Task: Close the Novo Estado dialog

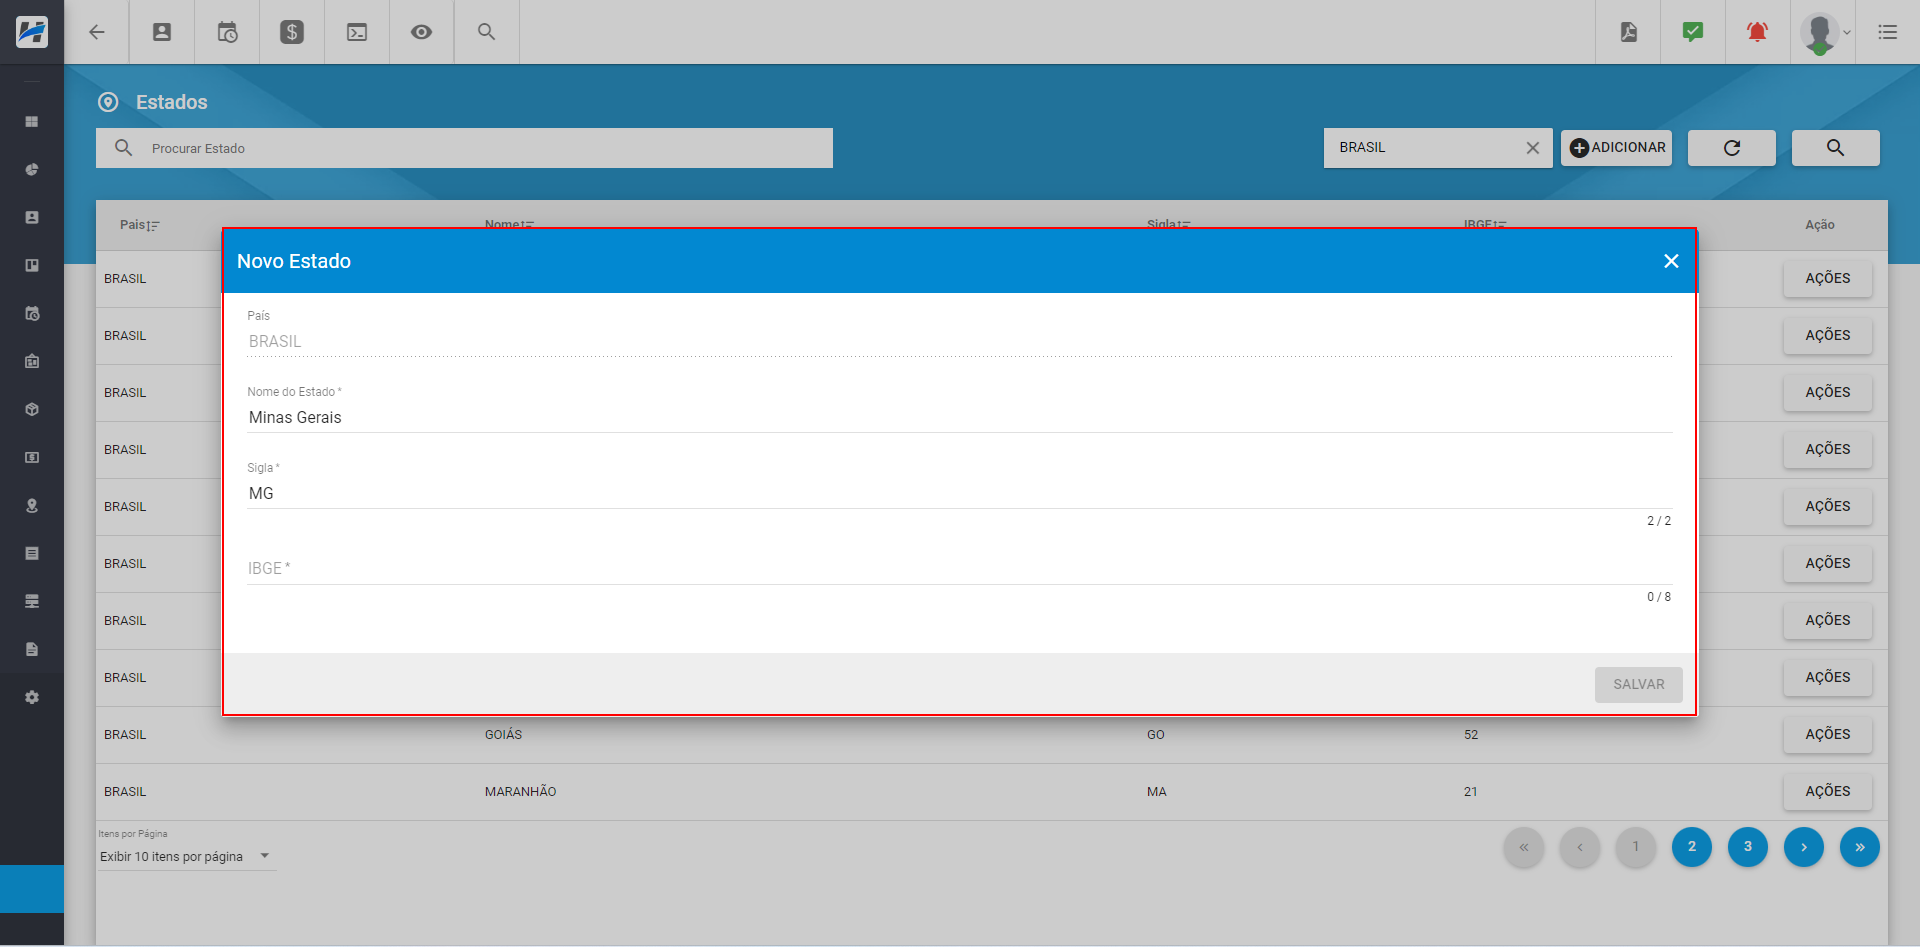Action: point(1671,261)
